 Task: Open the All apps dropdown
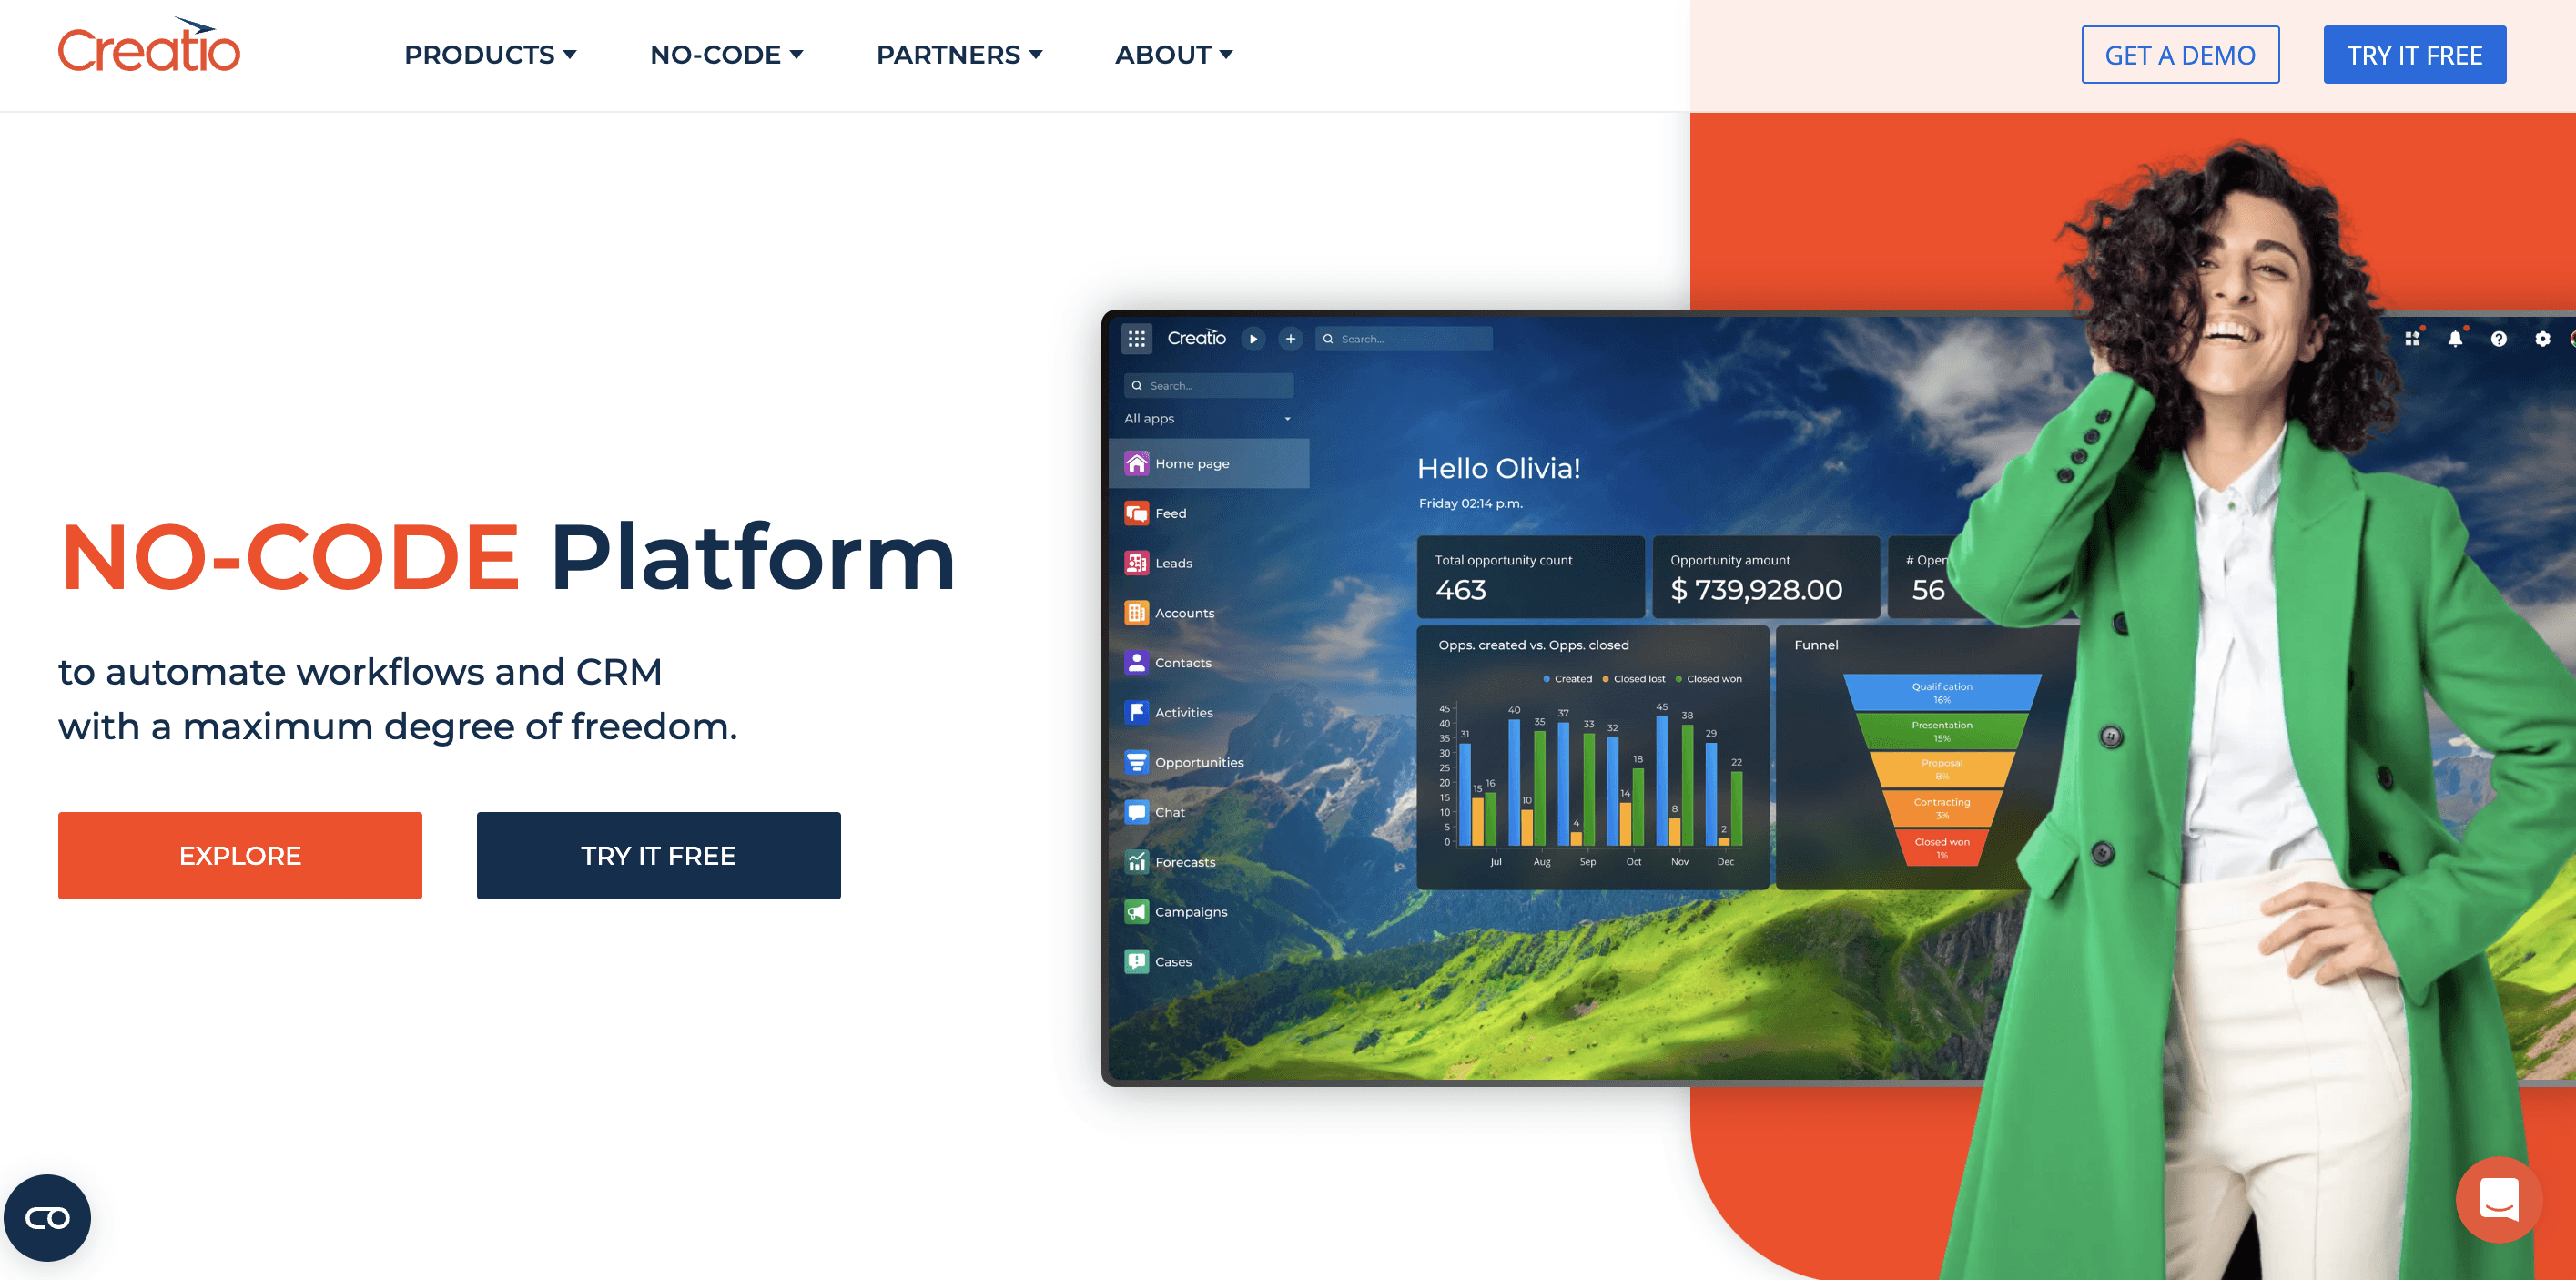[1208, 418]
